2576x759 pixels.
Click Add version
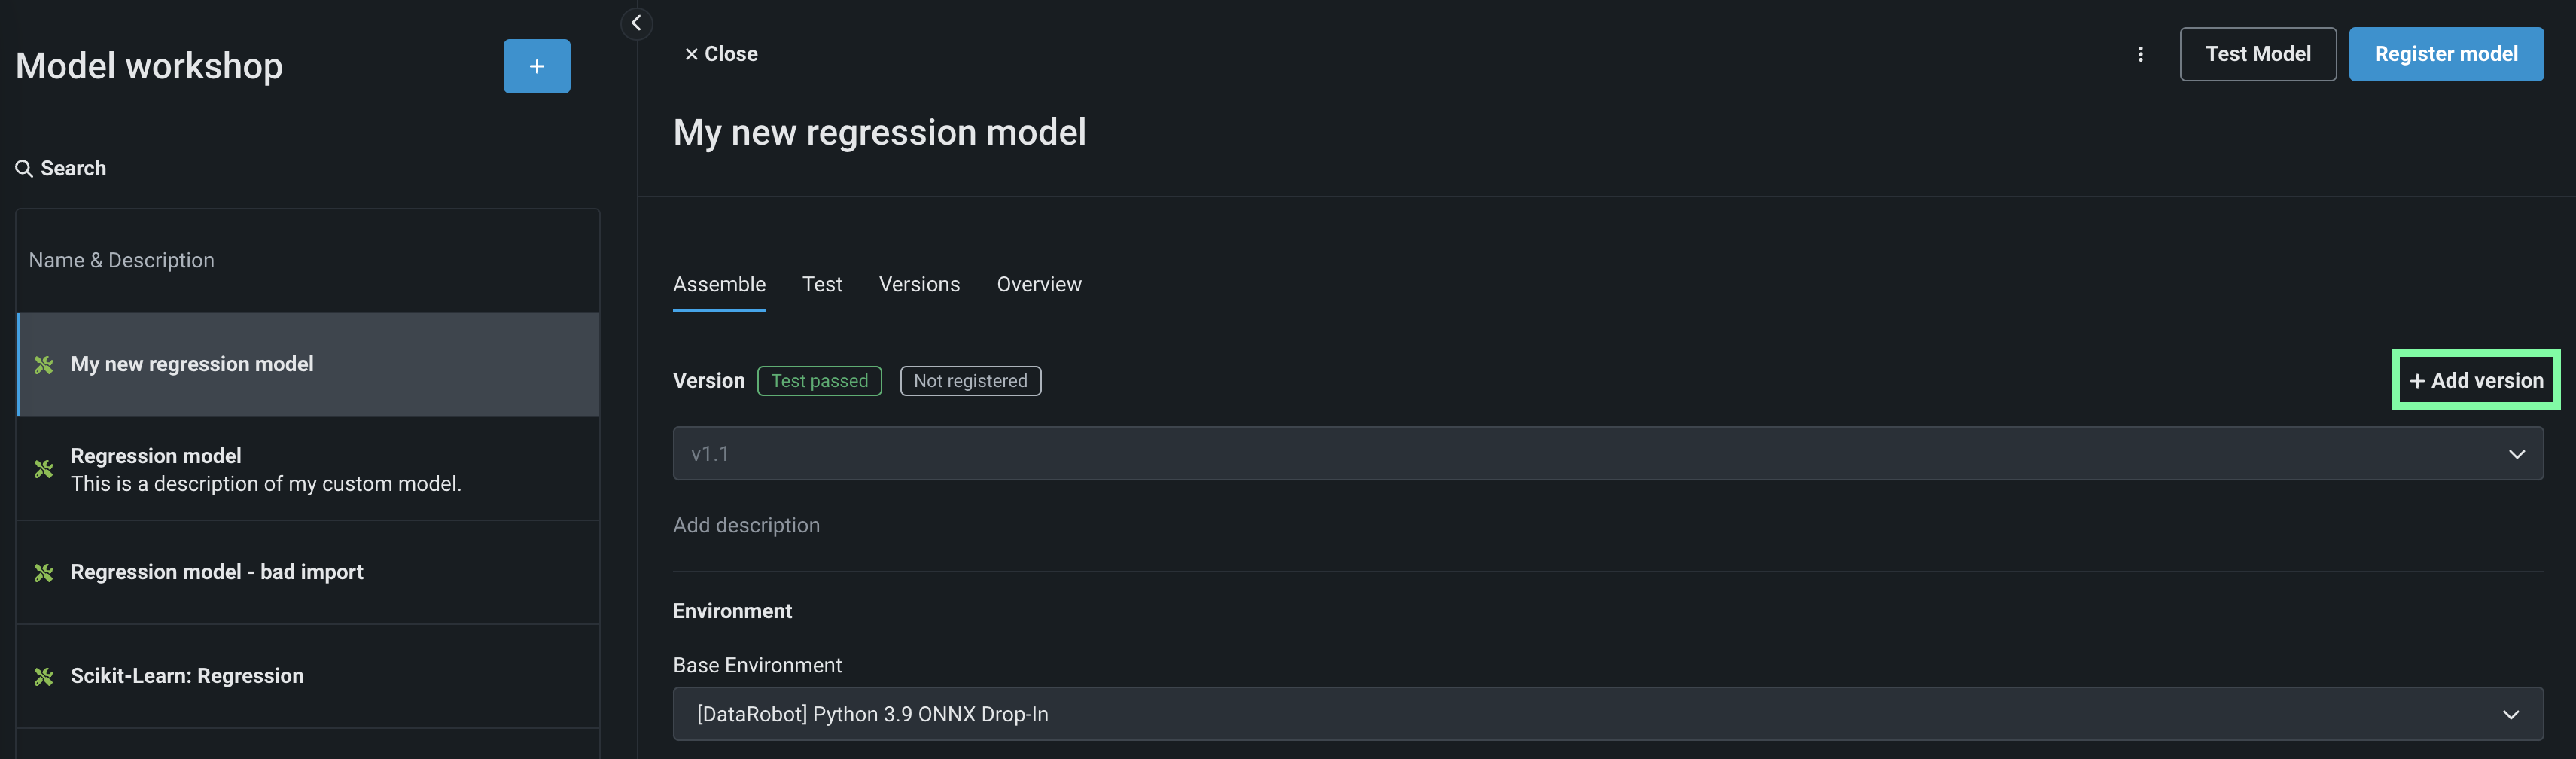[2476, 380]
